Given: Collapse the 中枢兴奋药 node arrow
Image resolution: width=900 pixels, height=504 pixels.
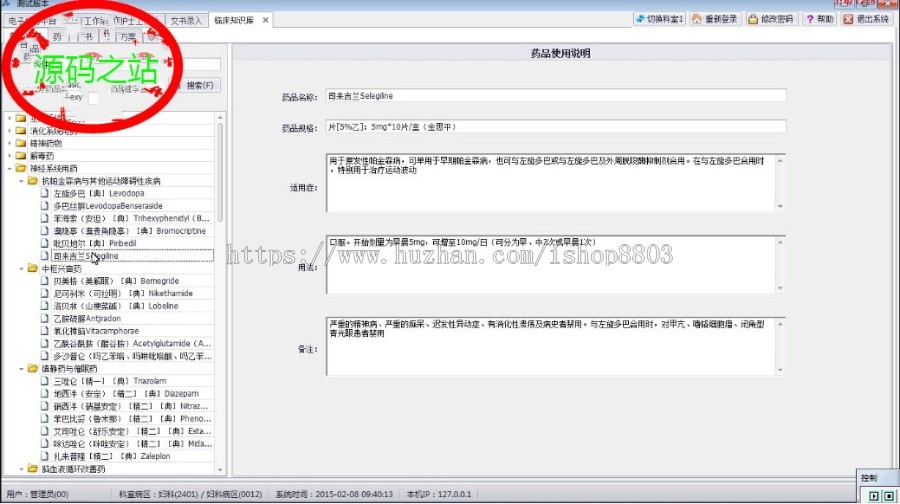Looking at the screenshot, I should click(x=21, y=268).
